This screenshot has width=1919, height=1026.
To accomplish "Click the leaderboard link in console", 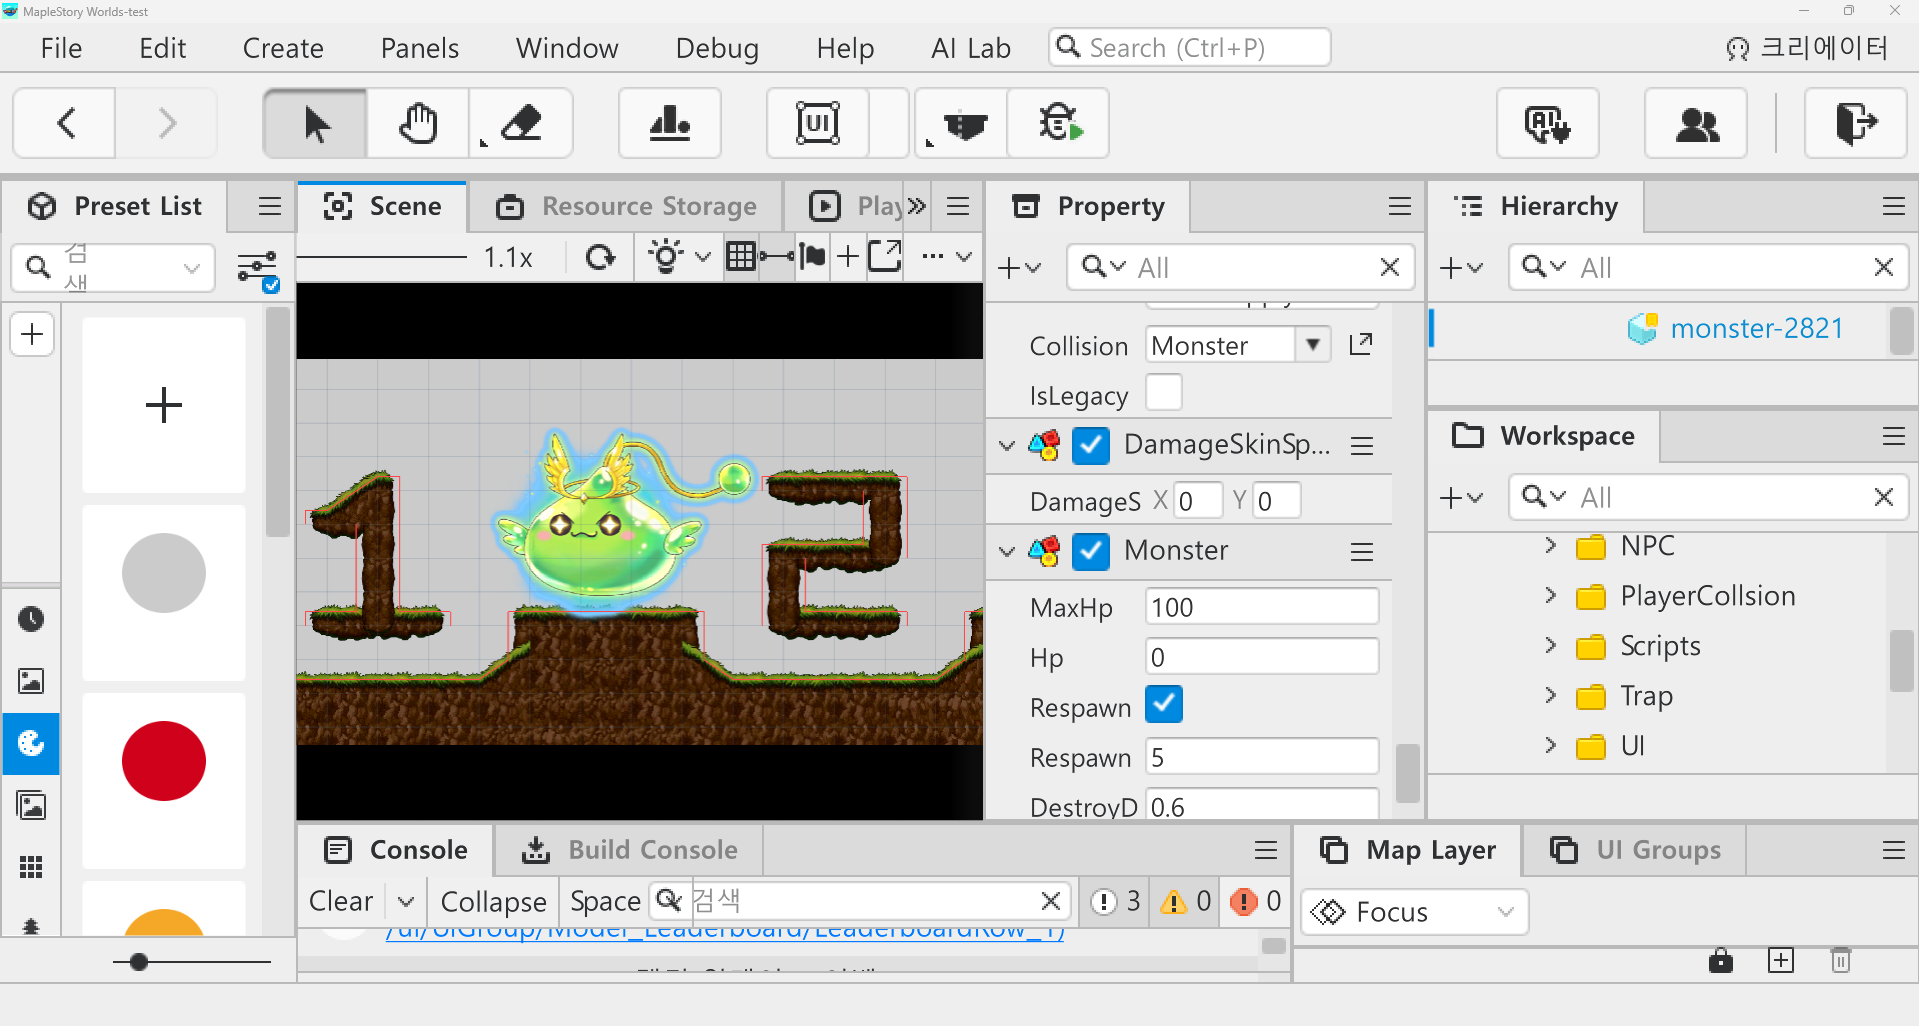I will [x=724, y=933].
